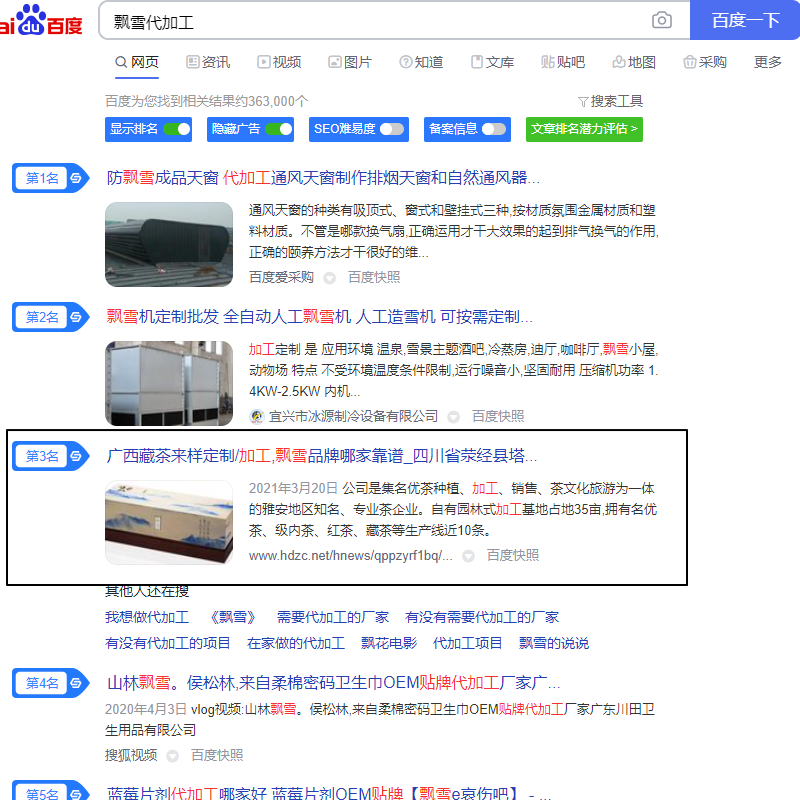This screenshot has width=800, height=800.
Task: Click related search 在家做的代加工
Action: point(296,643)
